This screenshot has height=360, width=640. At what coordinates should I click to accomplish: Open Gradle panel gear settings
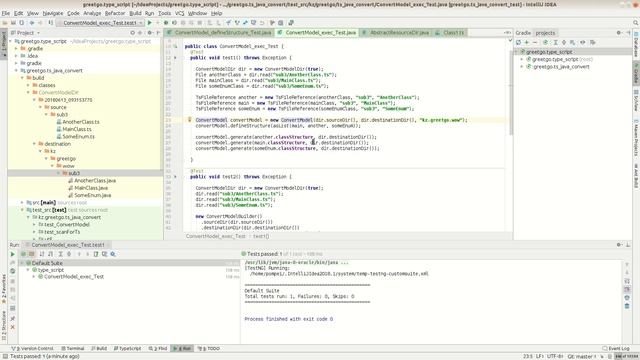(619, 33)
